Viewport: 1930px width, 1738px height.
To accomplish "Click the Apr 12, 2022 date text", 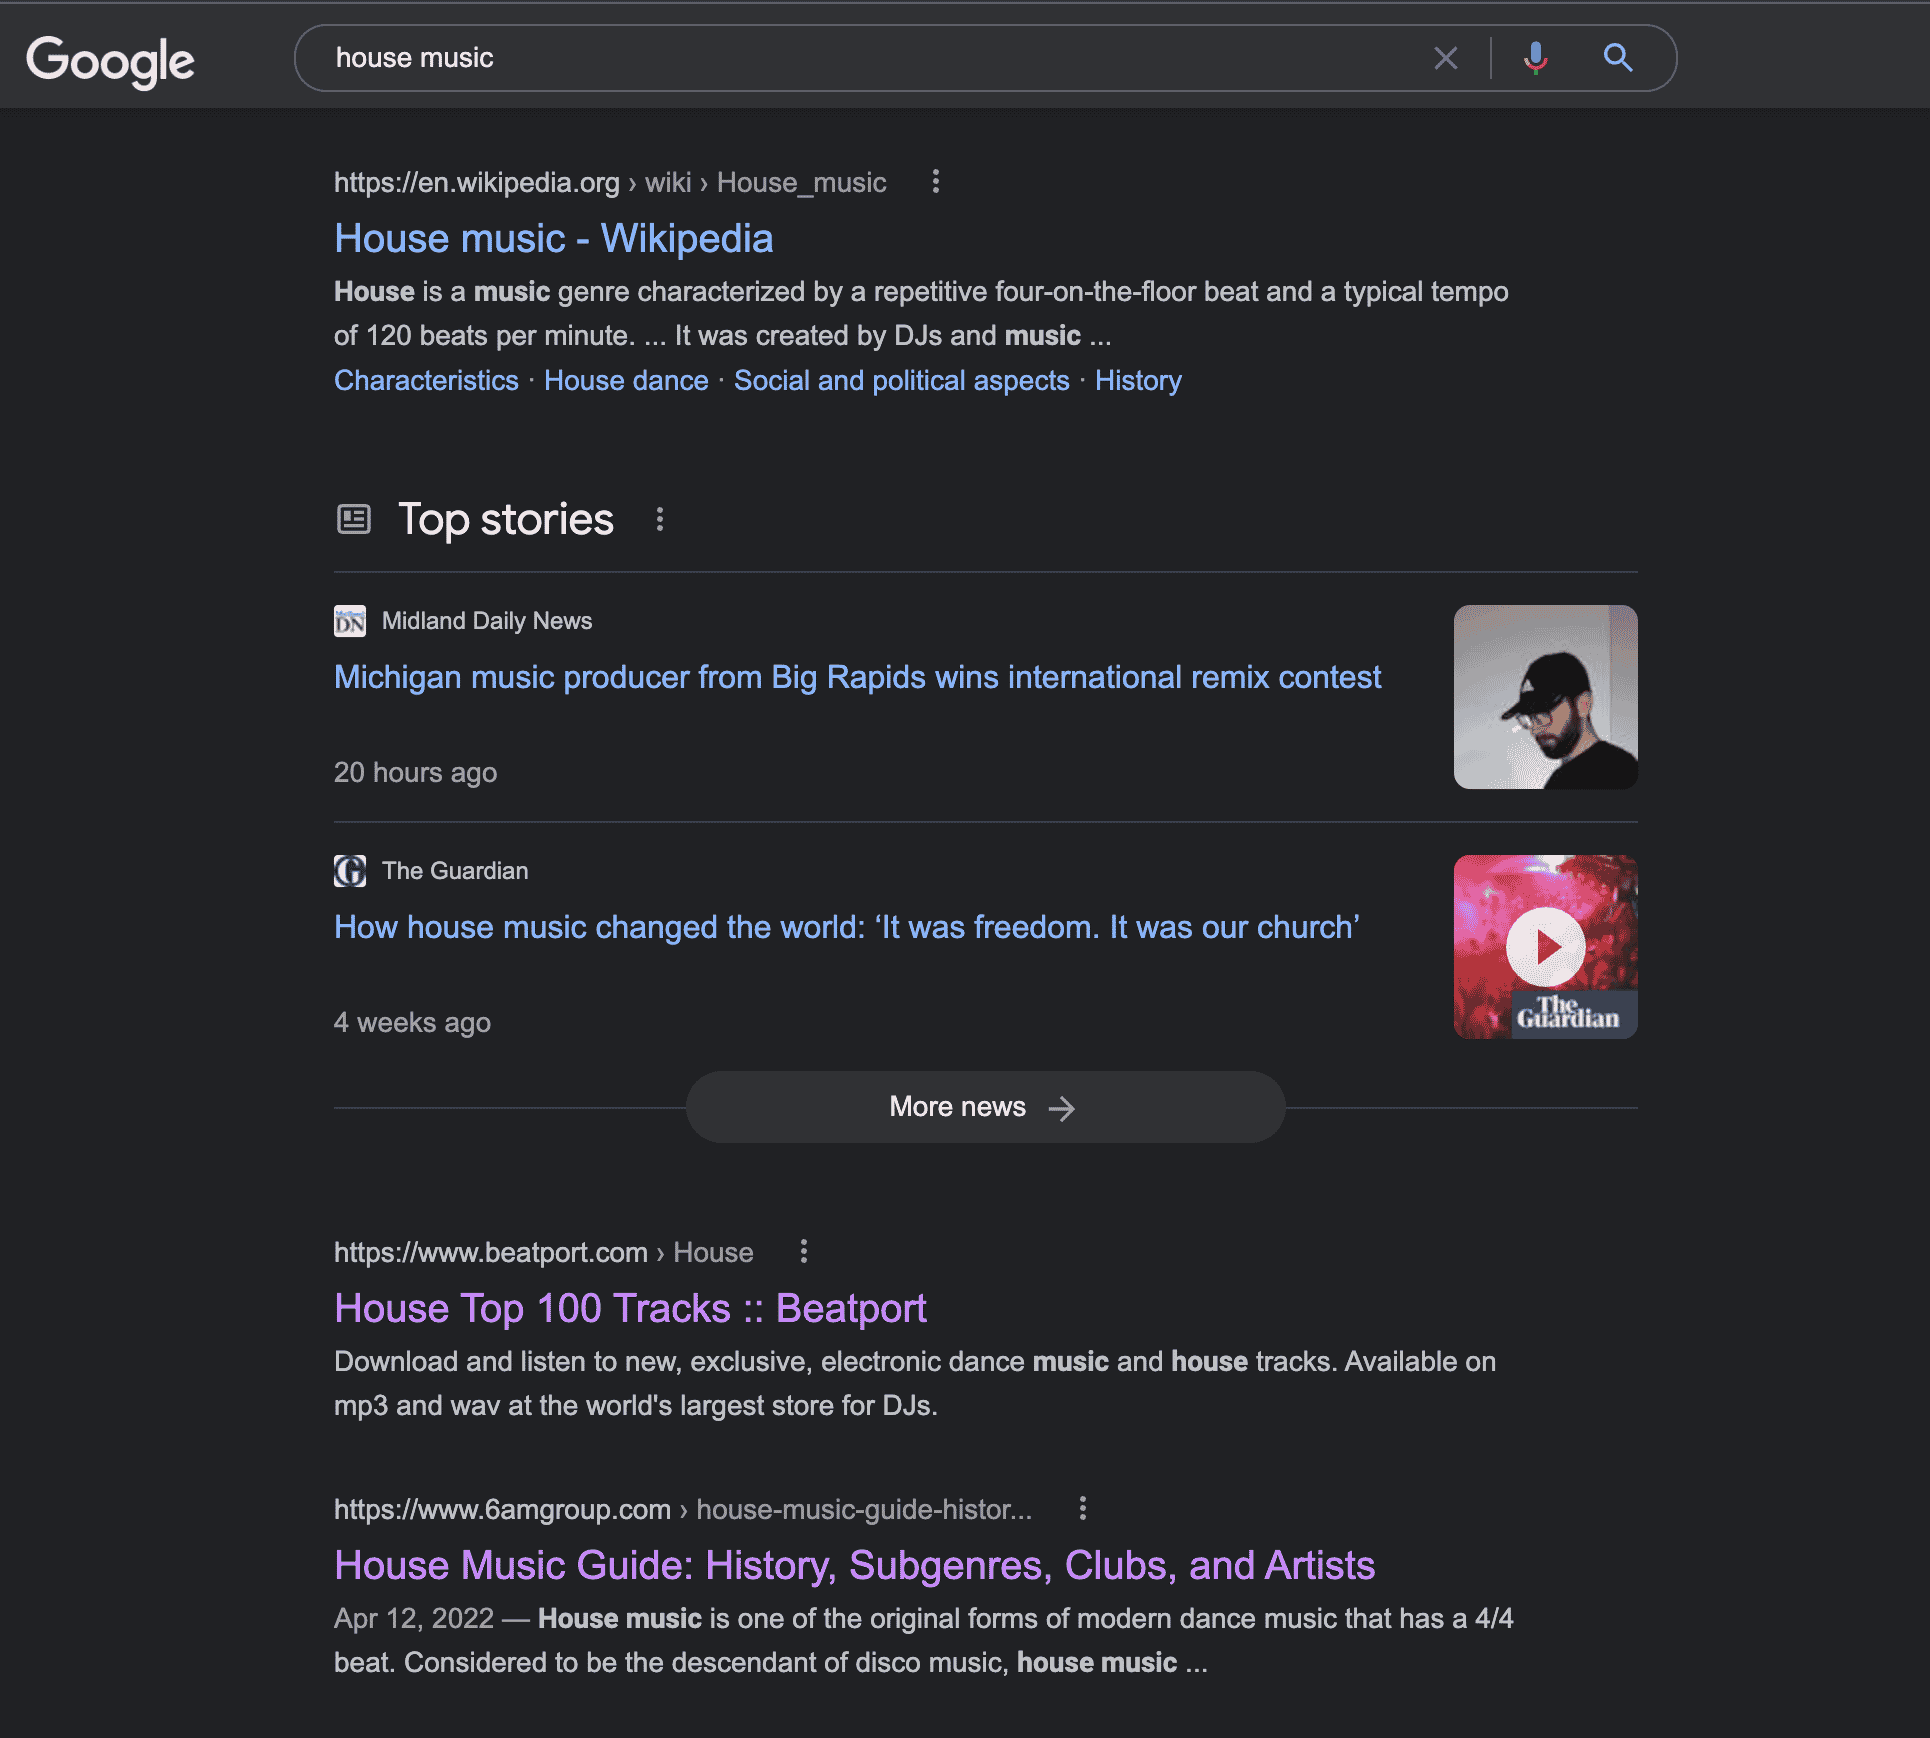I will click(x=414, y=1618).
